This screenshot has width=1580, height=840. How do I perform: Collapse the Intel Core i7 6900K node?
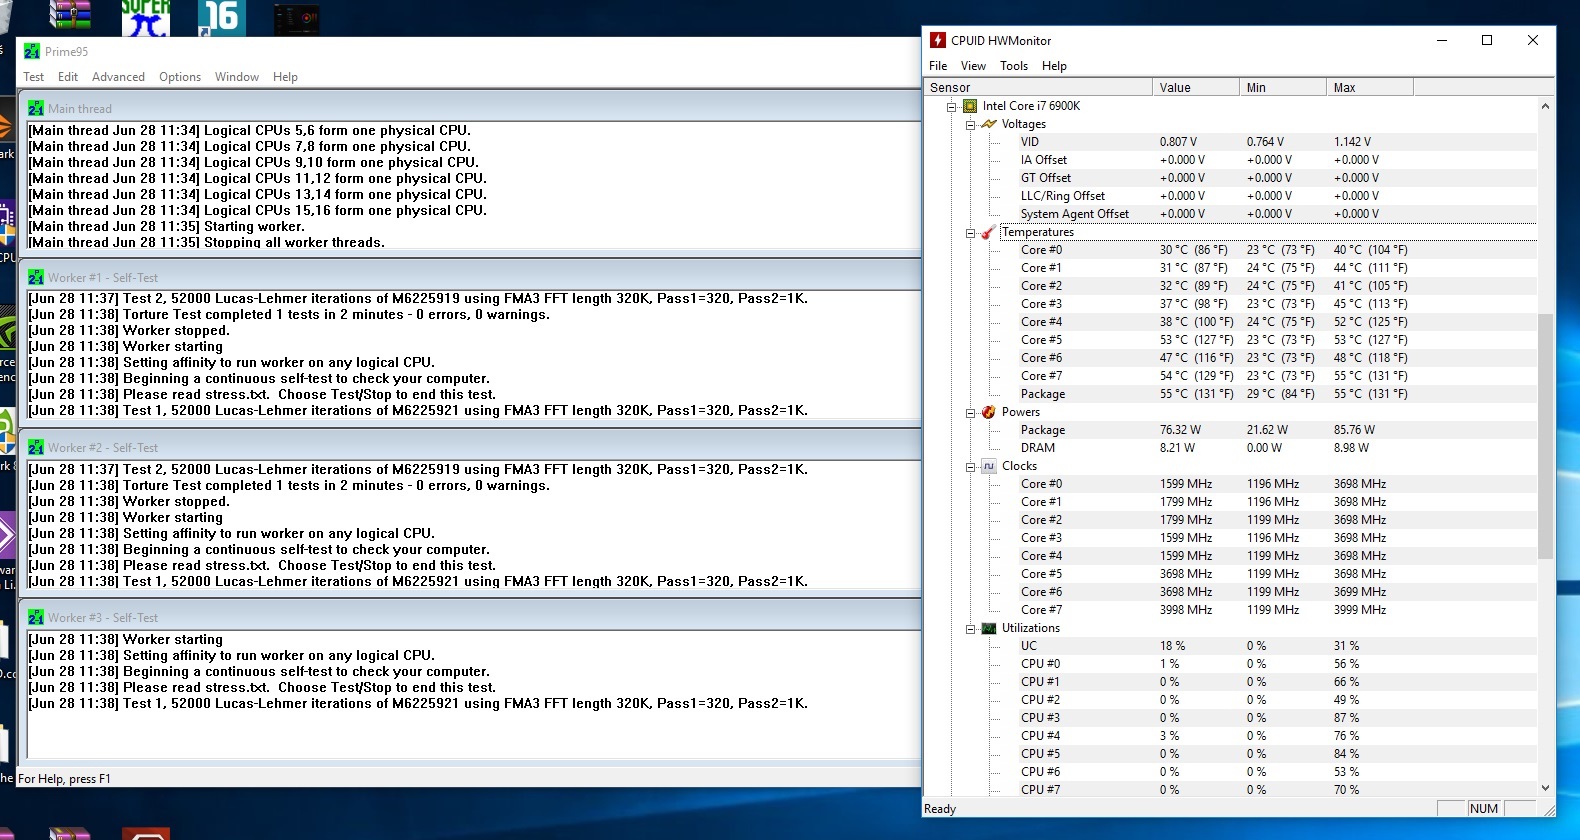pos(952,106)
